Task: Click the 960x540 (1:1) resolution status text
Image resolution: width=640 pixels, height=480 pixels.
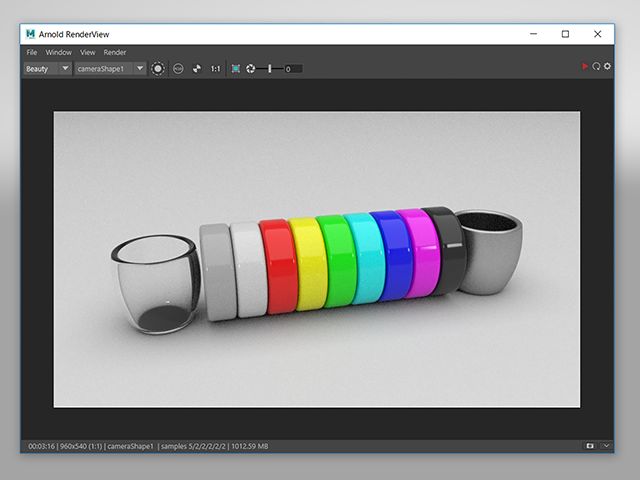Action: pyautogui.click(x=81, y=446)
